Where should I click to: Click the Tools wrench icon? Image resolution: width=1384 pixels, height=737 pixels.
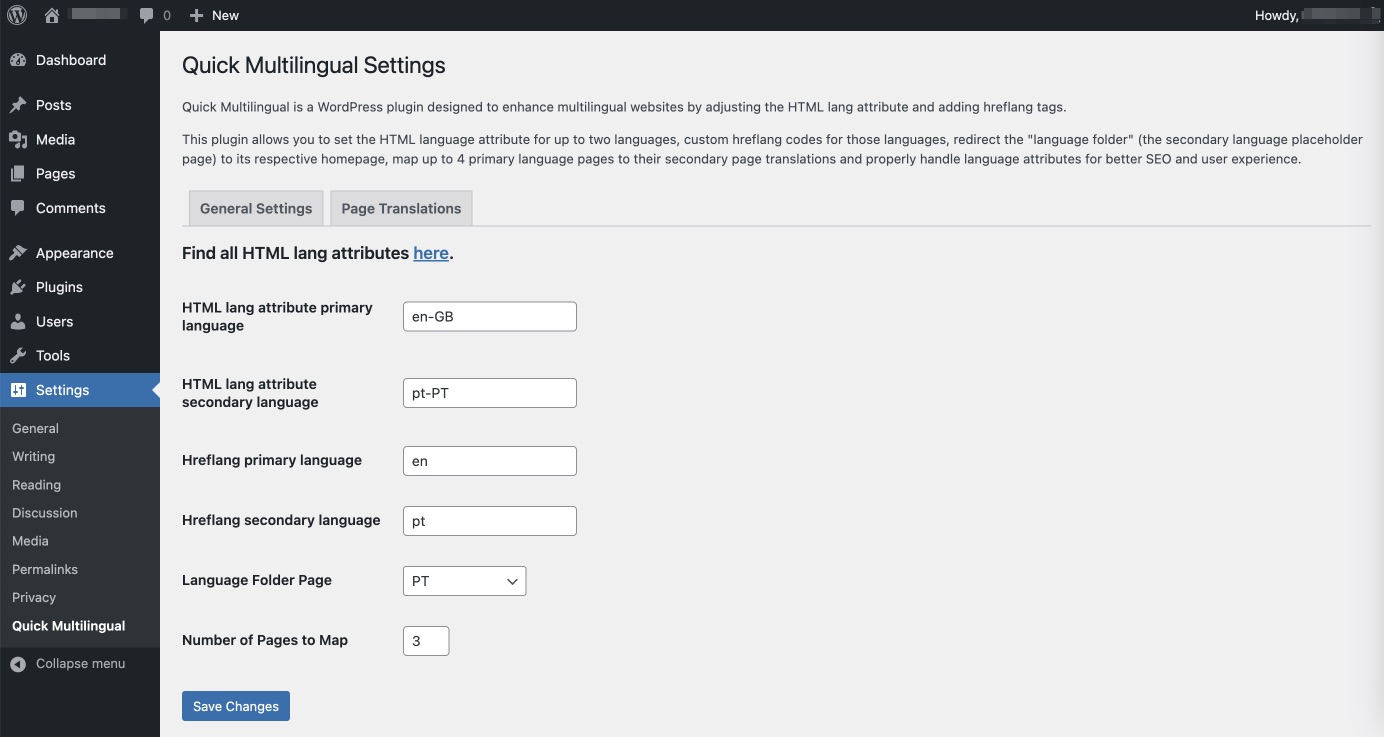click(x=18, y=356)
